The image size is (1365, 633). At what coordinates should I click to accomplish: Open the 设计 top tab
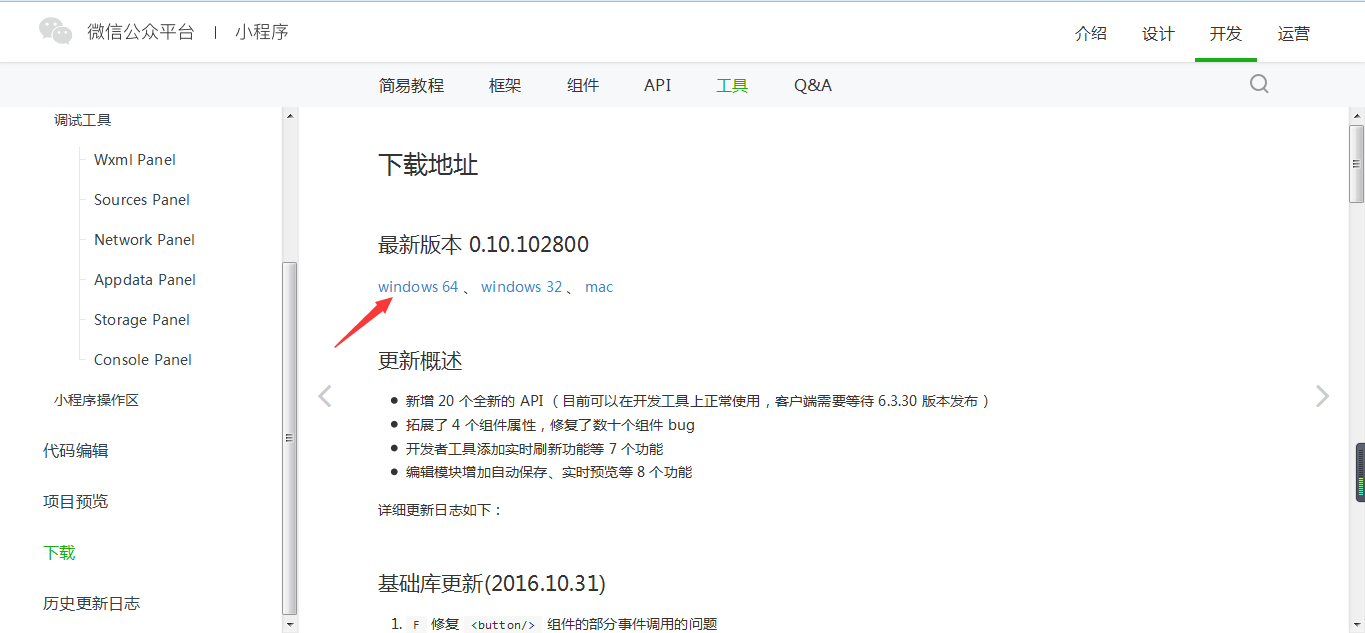click(1158, 33)
